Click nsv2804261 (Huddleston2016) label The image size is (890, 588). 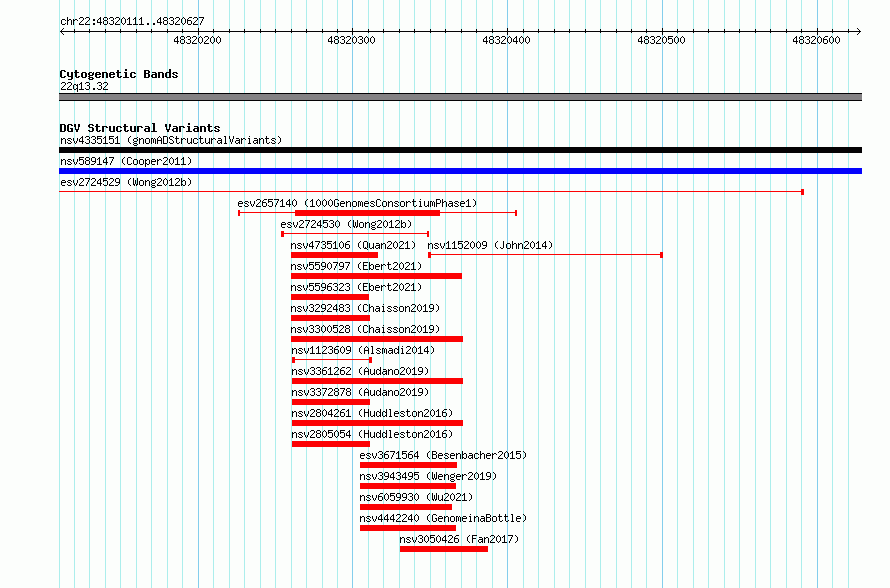372,413
